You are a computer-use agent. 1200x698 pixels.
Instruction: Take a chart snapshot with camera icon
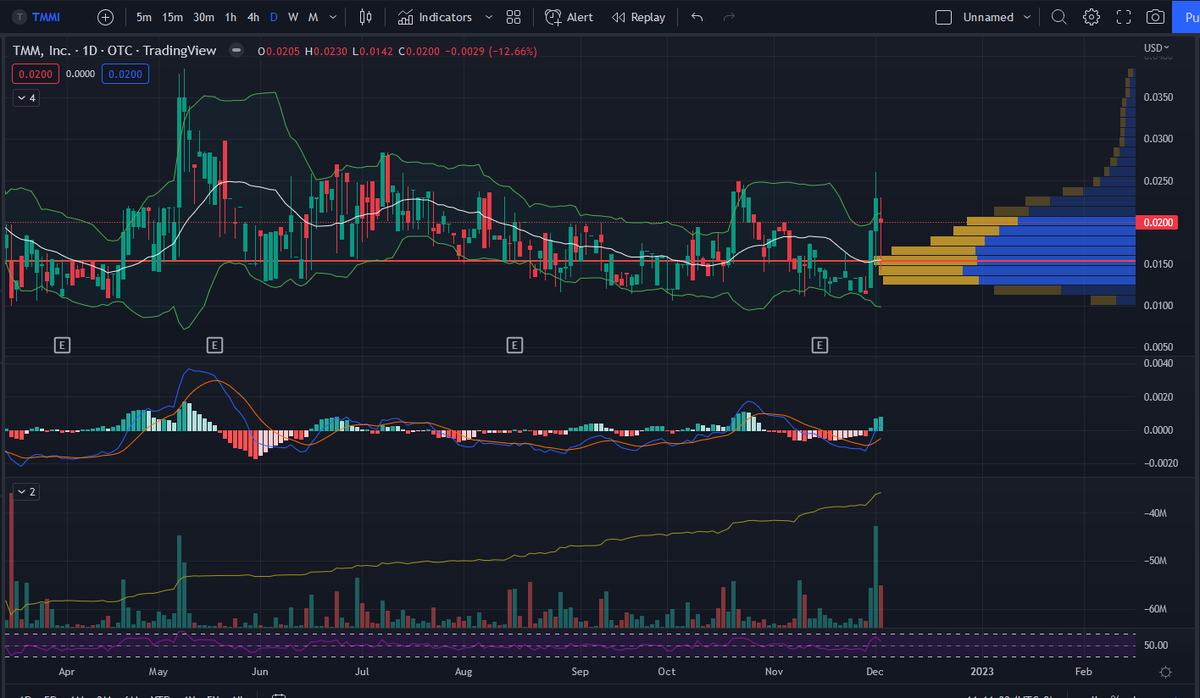[x=1155, y=17]
